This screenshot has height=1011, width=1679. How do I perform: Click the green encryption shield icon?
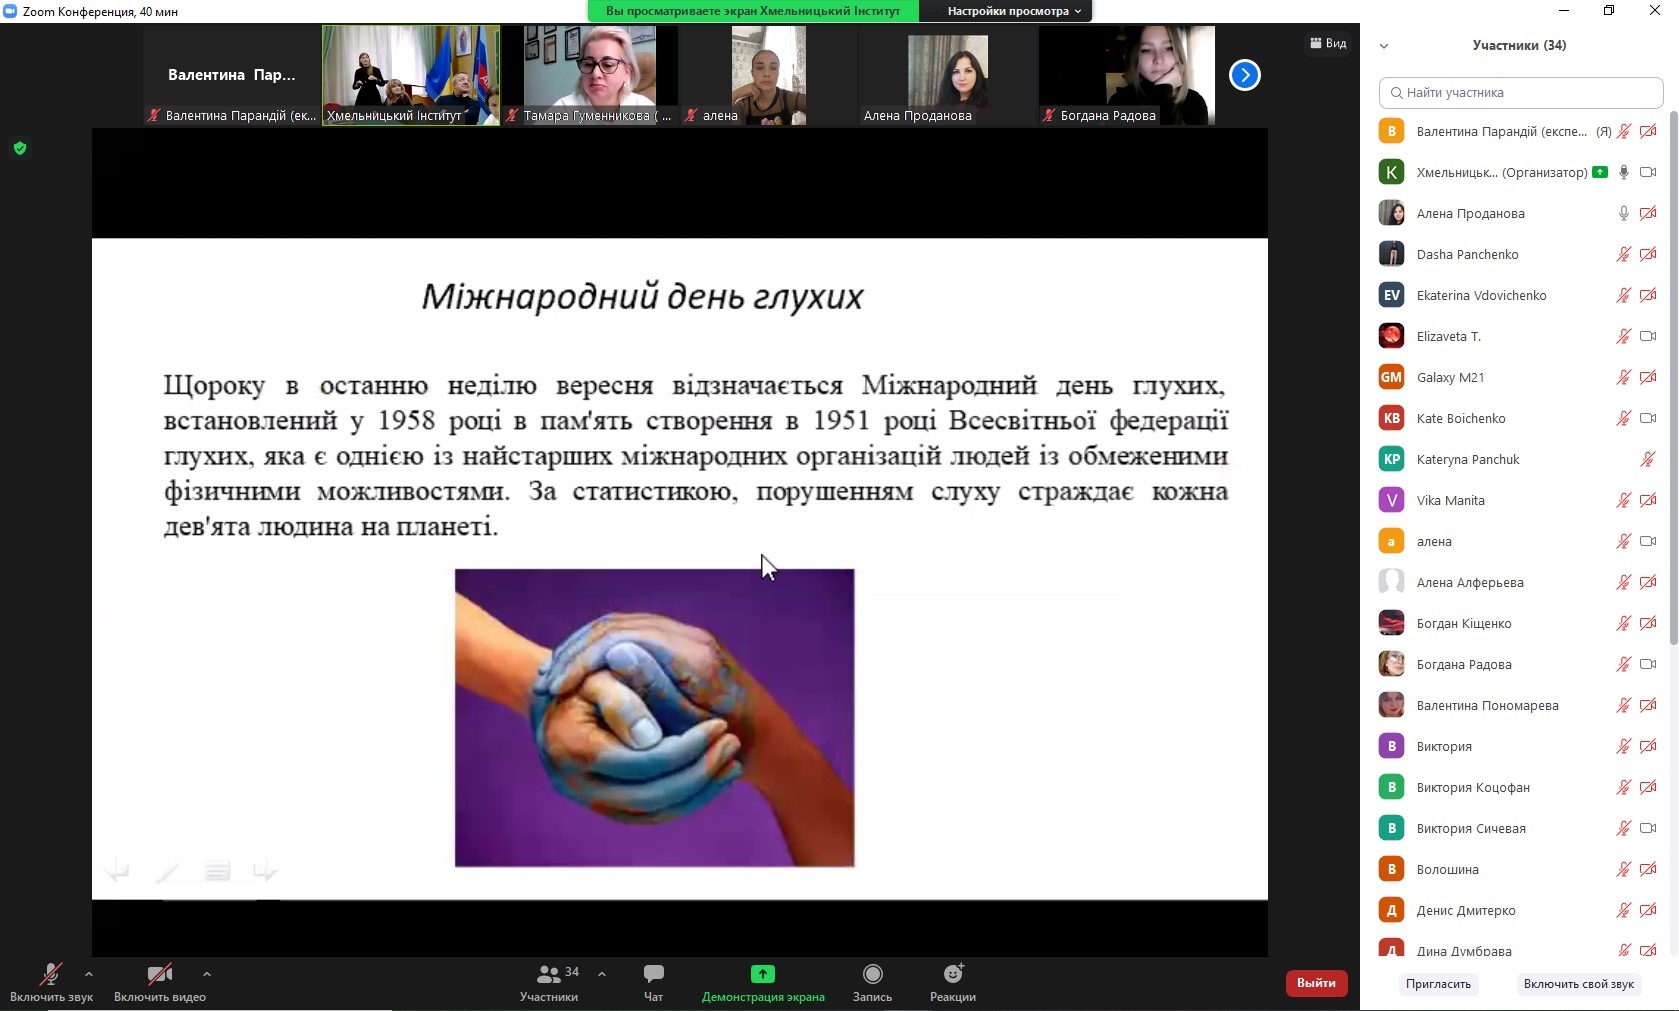20,149
